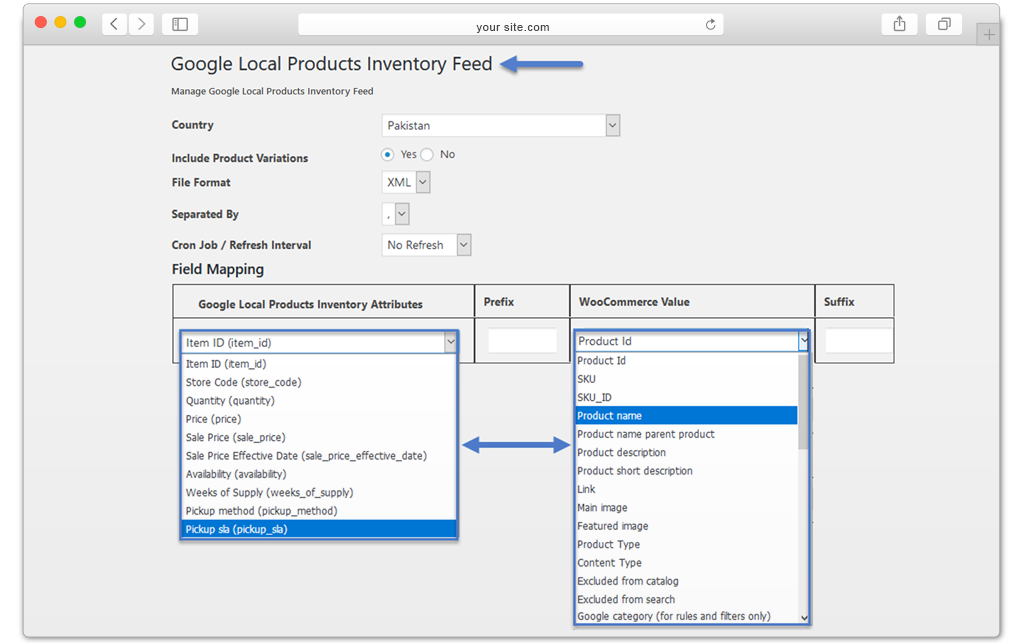Minimize the window with the yellow button
Screen dimensions: 1024x643
(x=60, y=22)
